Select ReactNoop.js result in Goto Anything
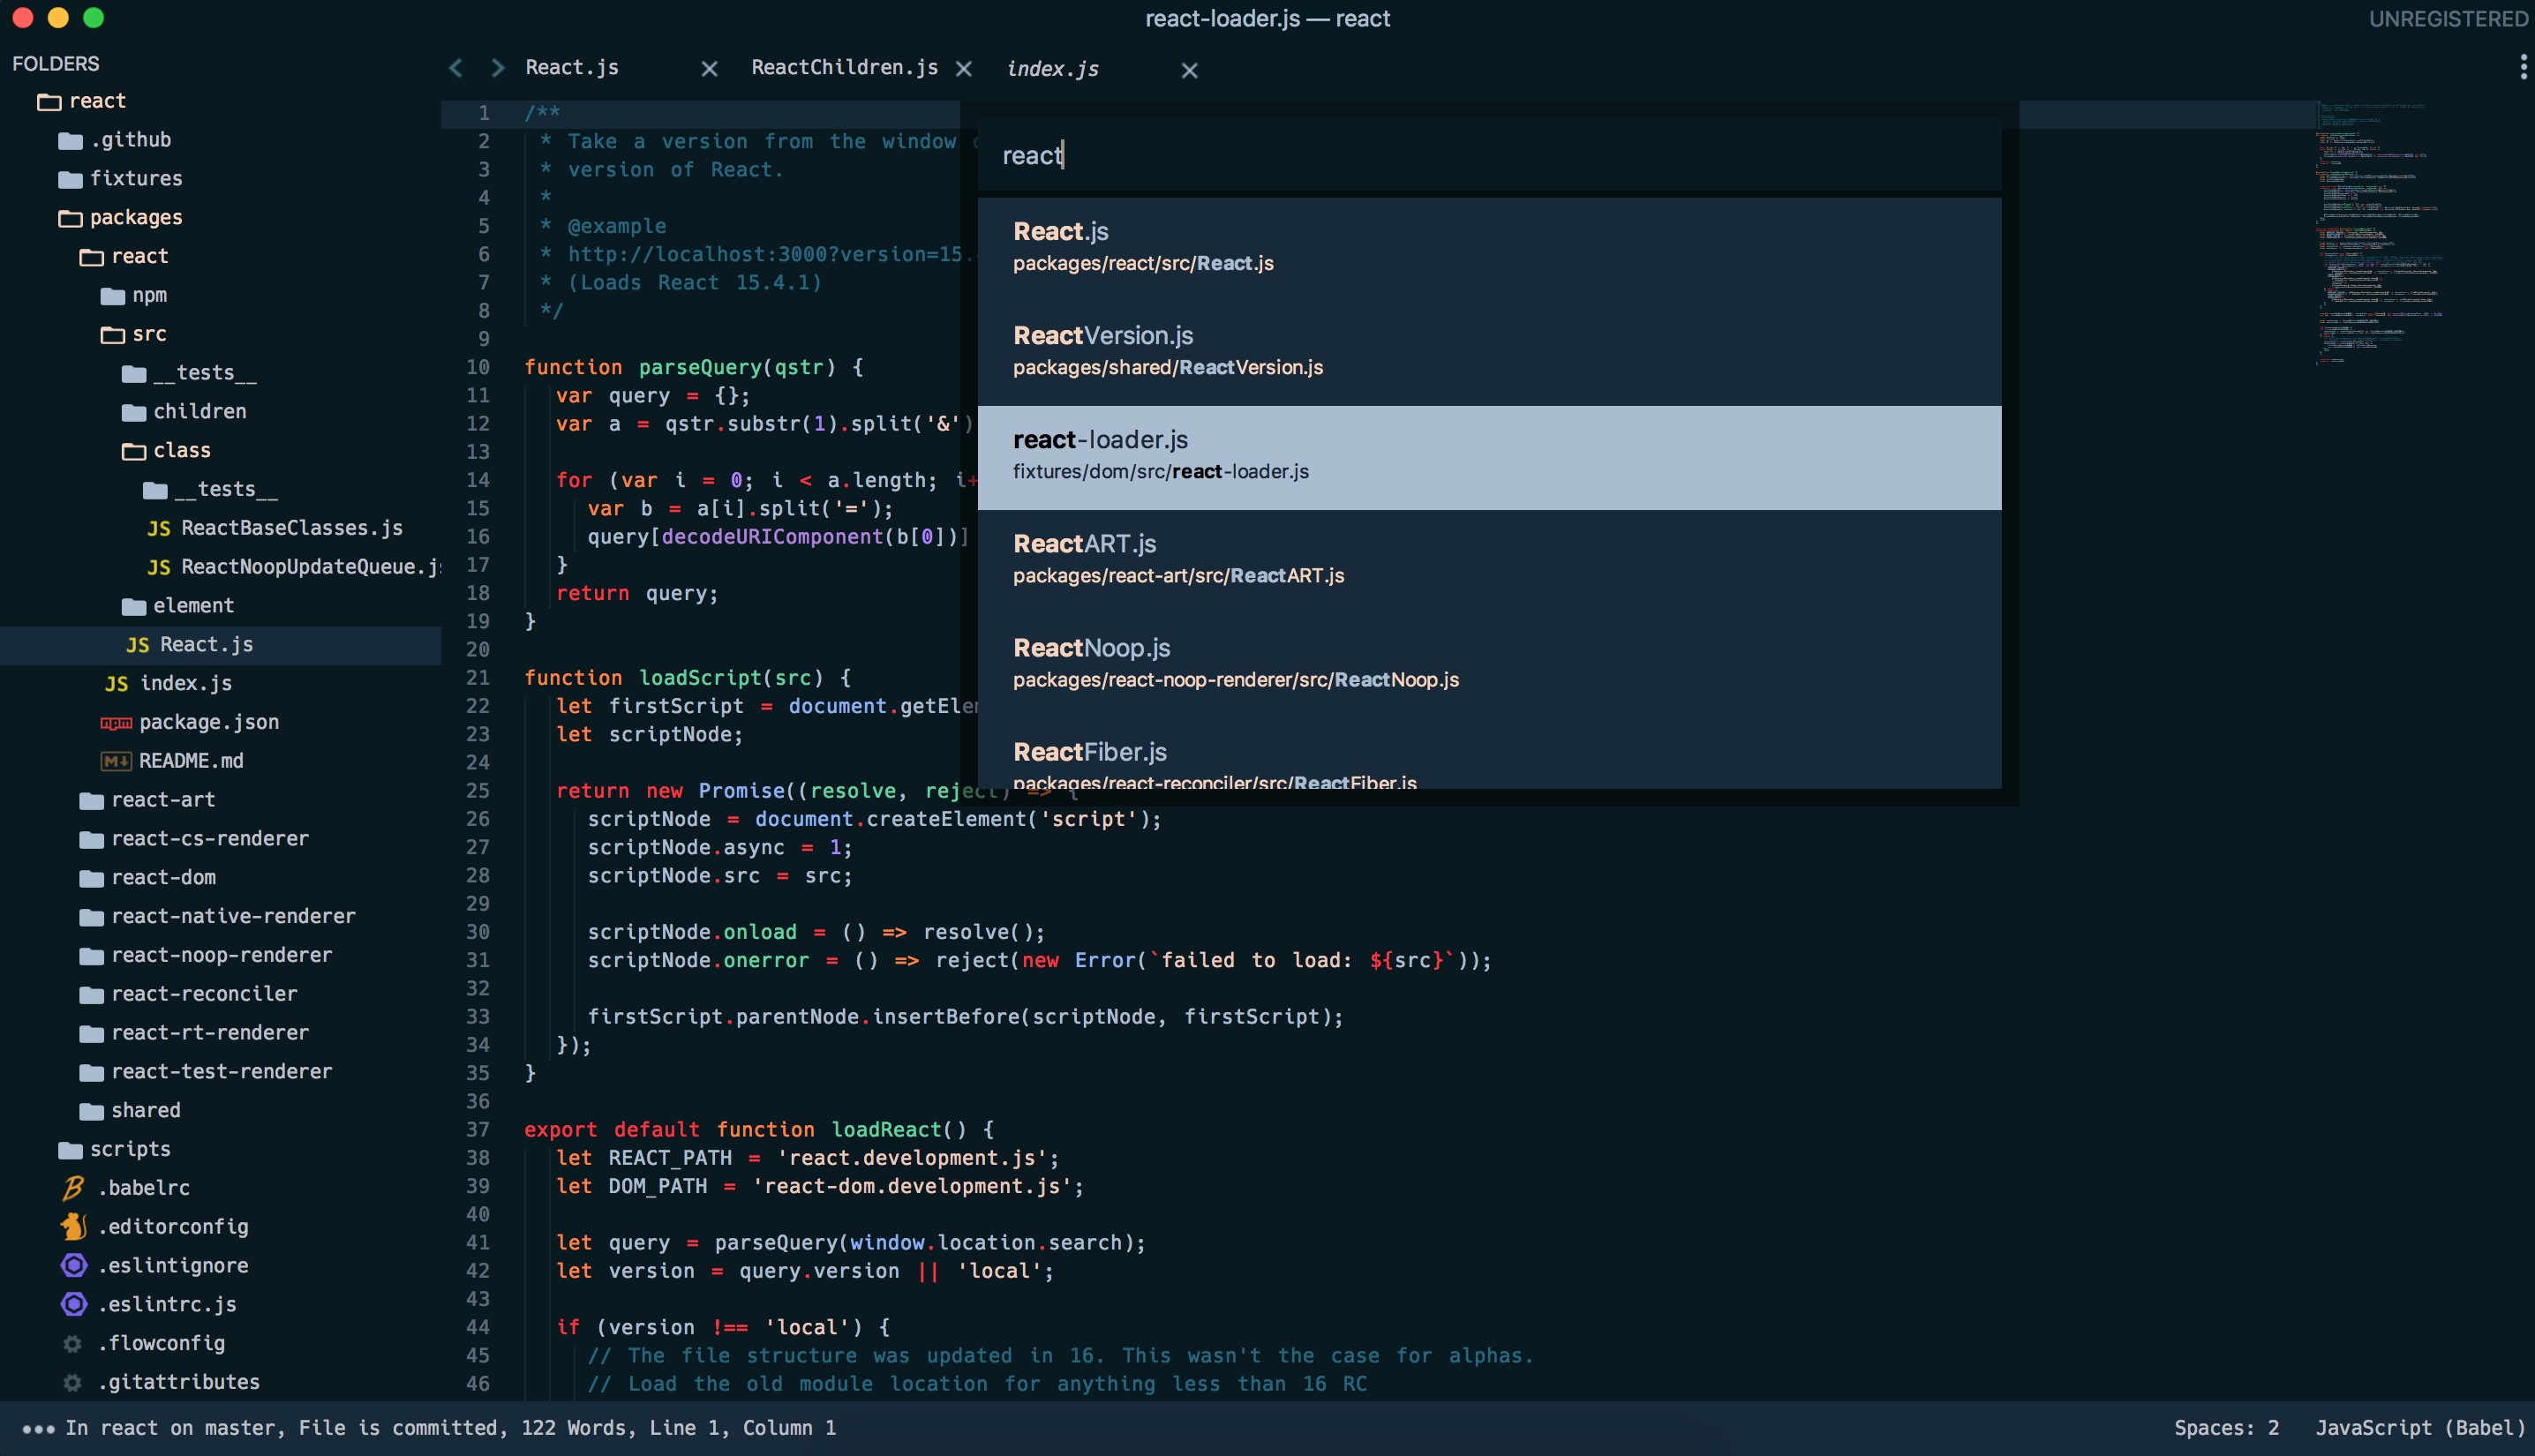The height and width of the screenshot is (1456, 2535). [1489, 665]
